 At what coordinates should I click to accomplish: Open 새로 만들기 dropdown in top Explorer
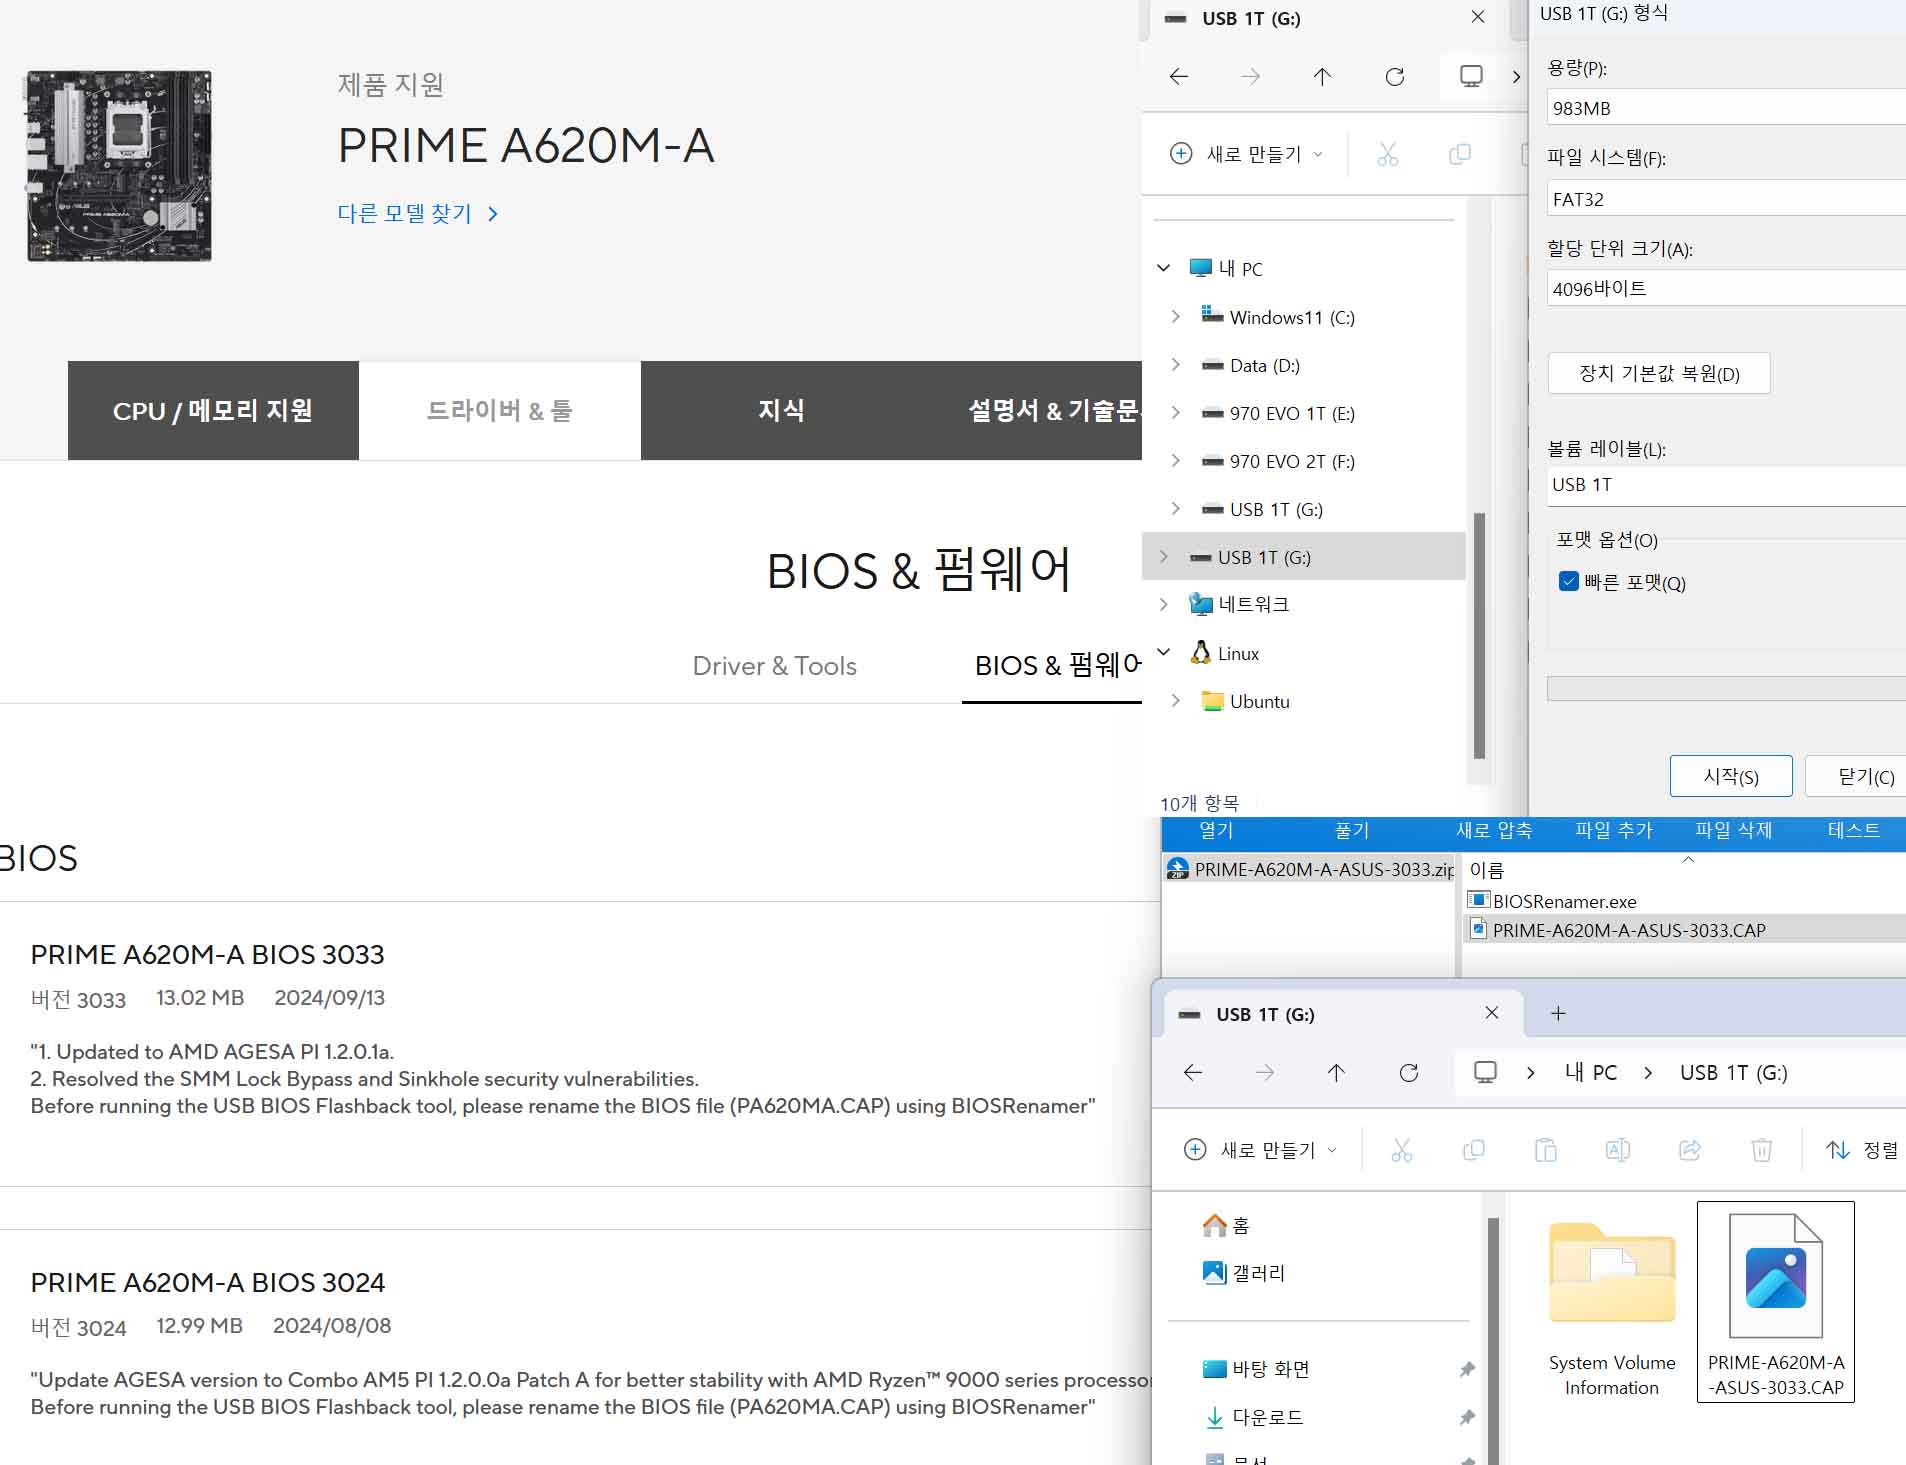coord(1246,154)
